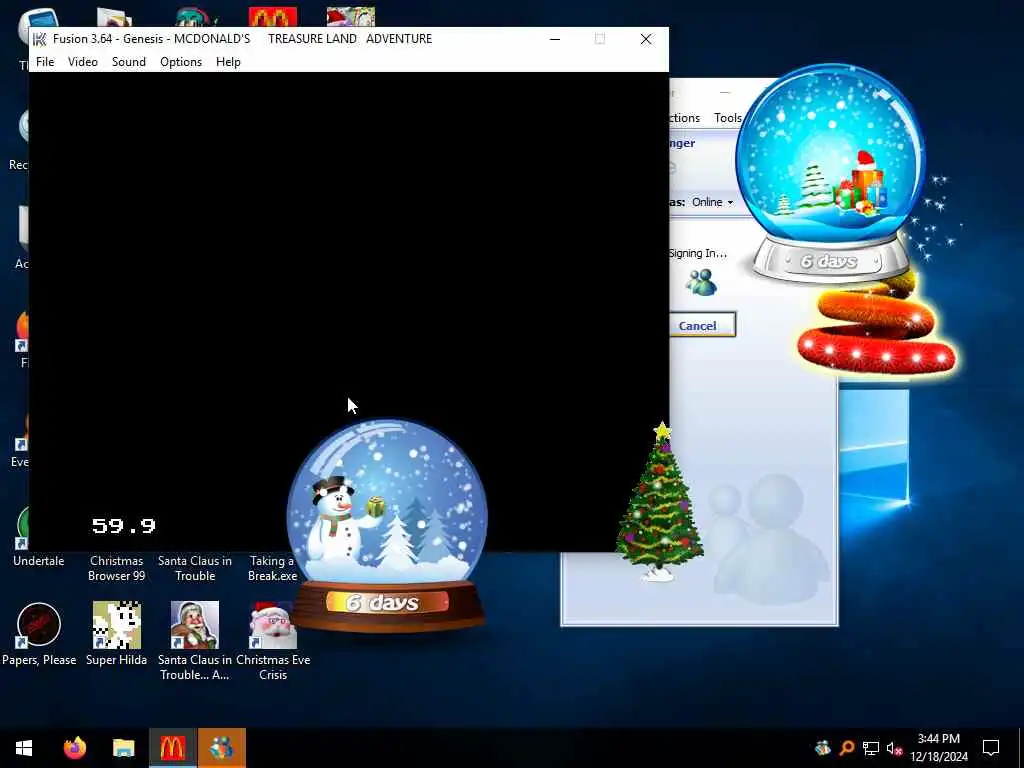Open the File menu in Fusion
The width and height of the screenshot is (1024, 768).
tap(45, 62)
